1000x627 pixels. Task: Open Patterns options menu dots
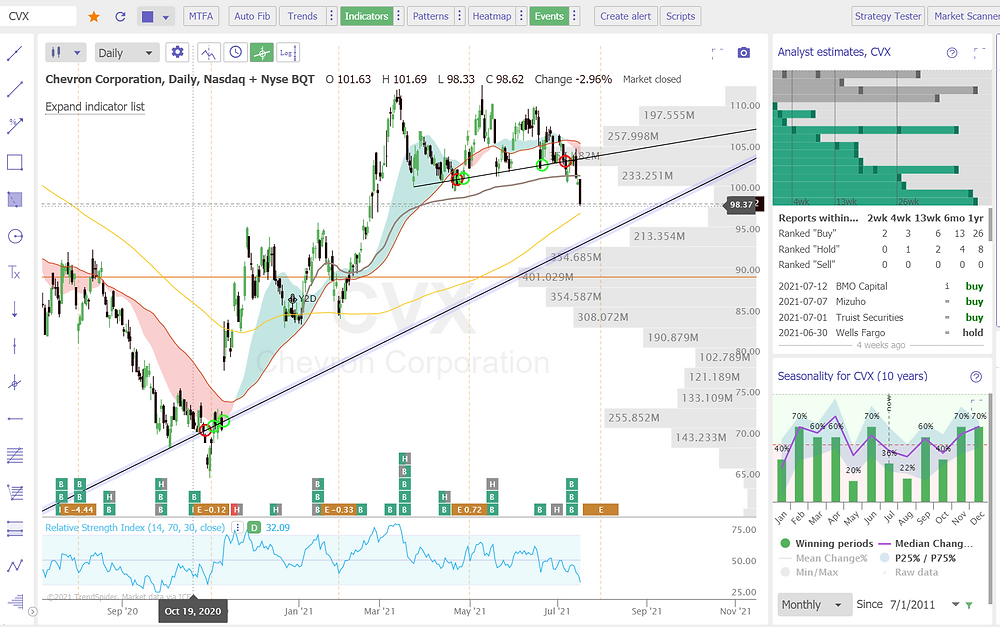[459, 17]
